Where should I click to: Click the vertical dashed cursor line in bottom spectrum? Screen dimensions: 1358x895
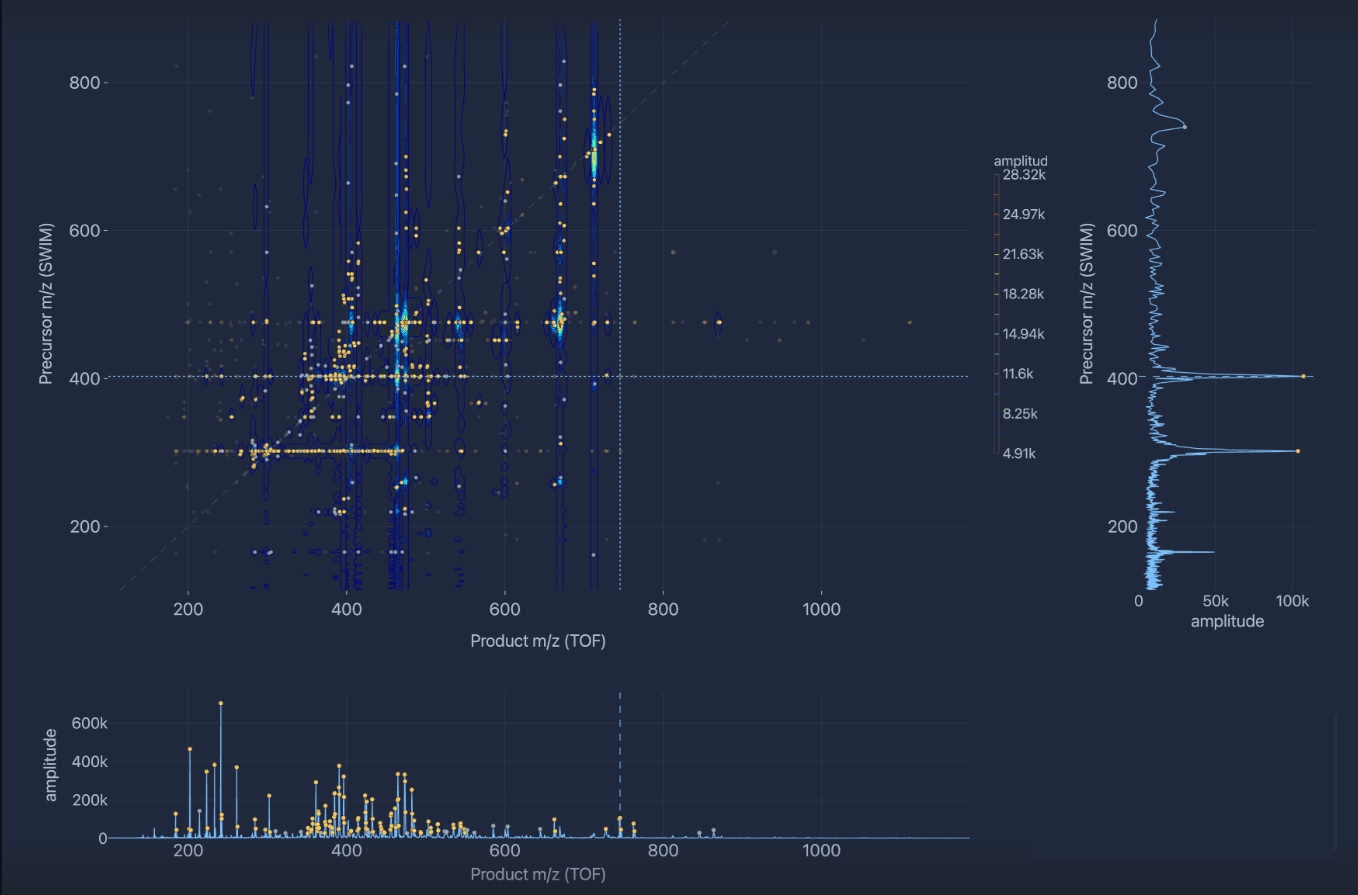click(620, 765)
